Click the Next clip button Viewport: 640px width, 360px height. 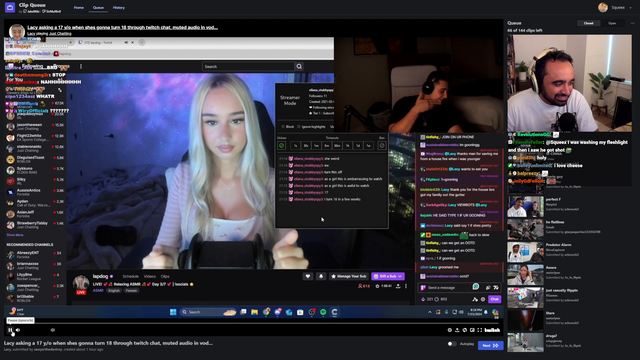(490, 345)
